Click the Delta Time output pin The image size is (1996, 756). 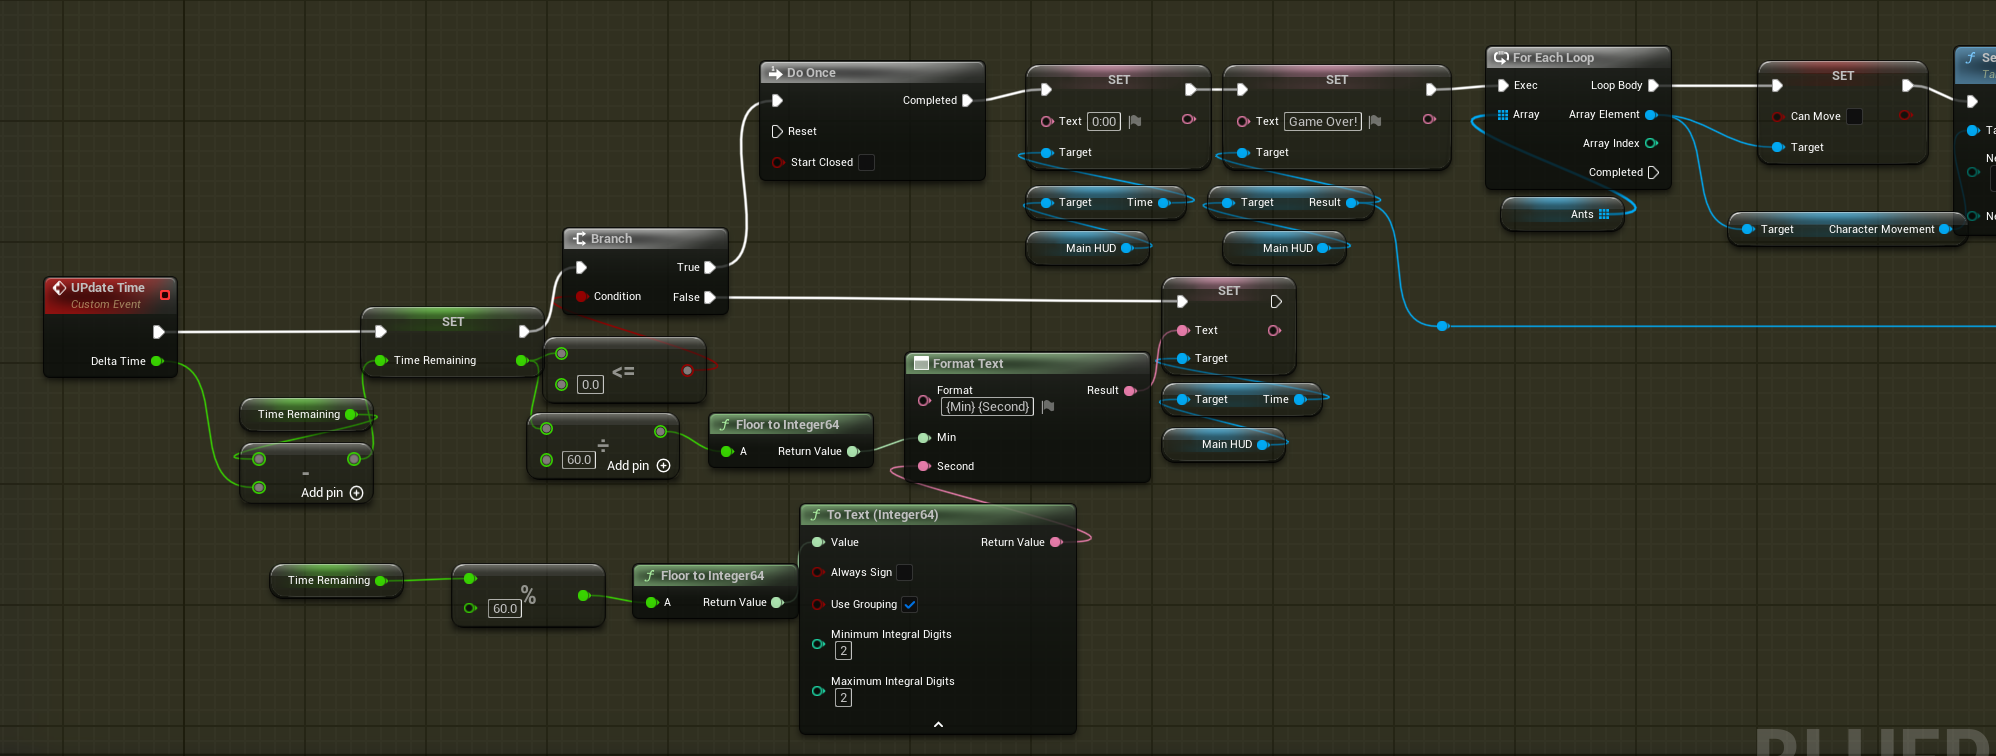pos(157,361)
